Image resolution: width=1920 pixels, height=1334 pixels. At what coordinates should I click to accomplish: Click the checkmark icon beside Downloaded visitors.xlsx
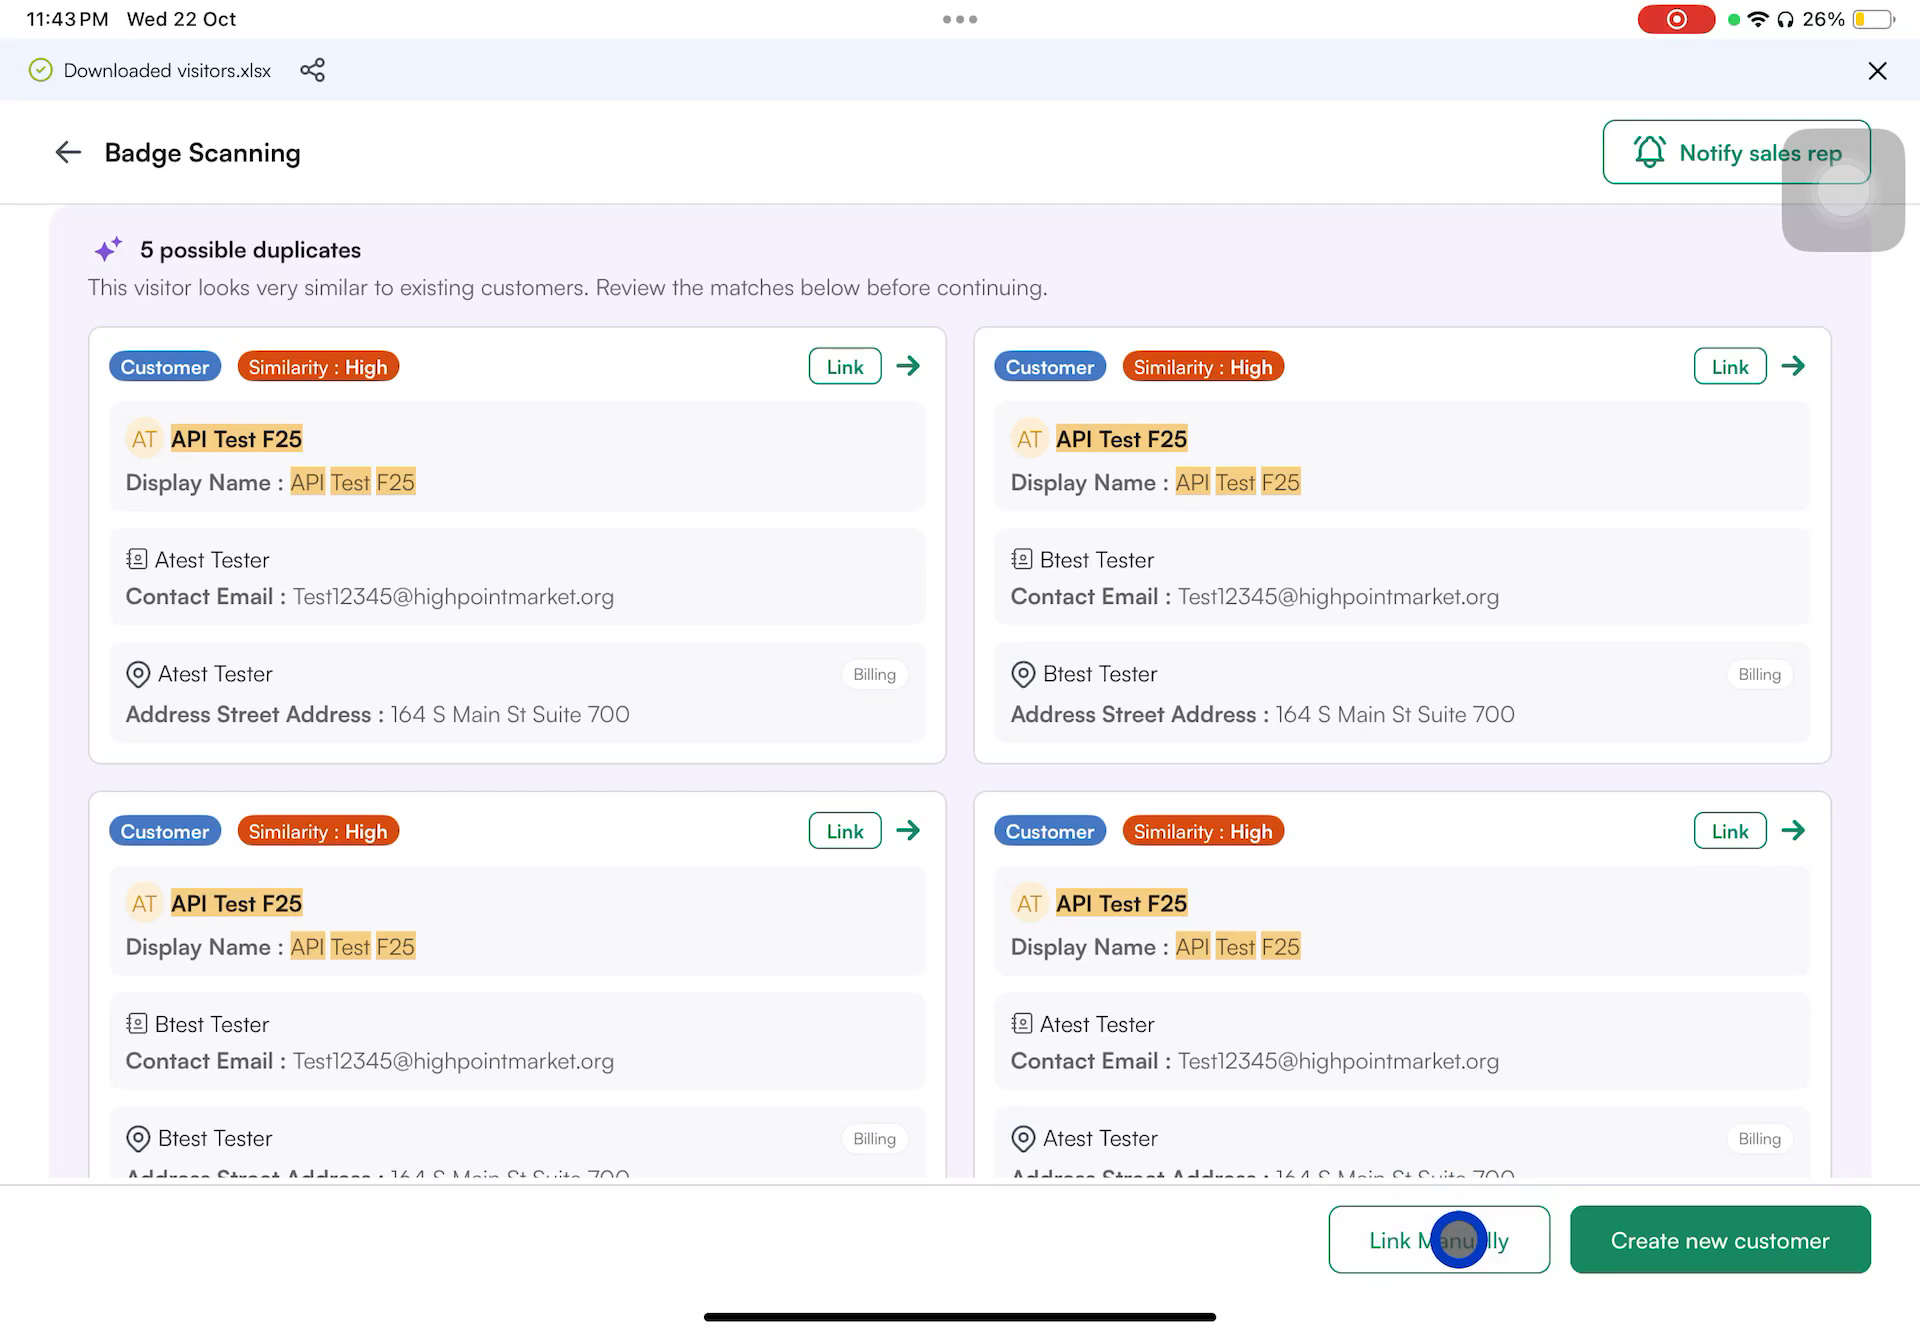39,70
